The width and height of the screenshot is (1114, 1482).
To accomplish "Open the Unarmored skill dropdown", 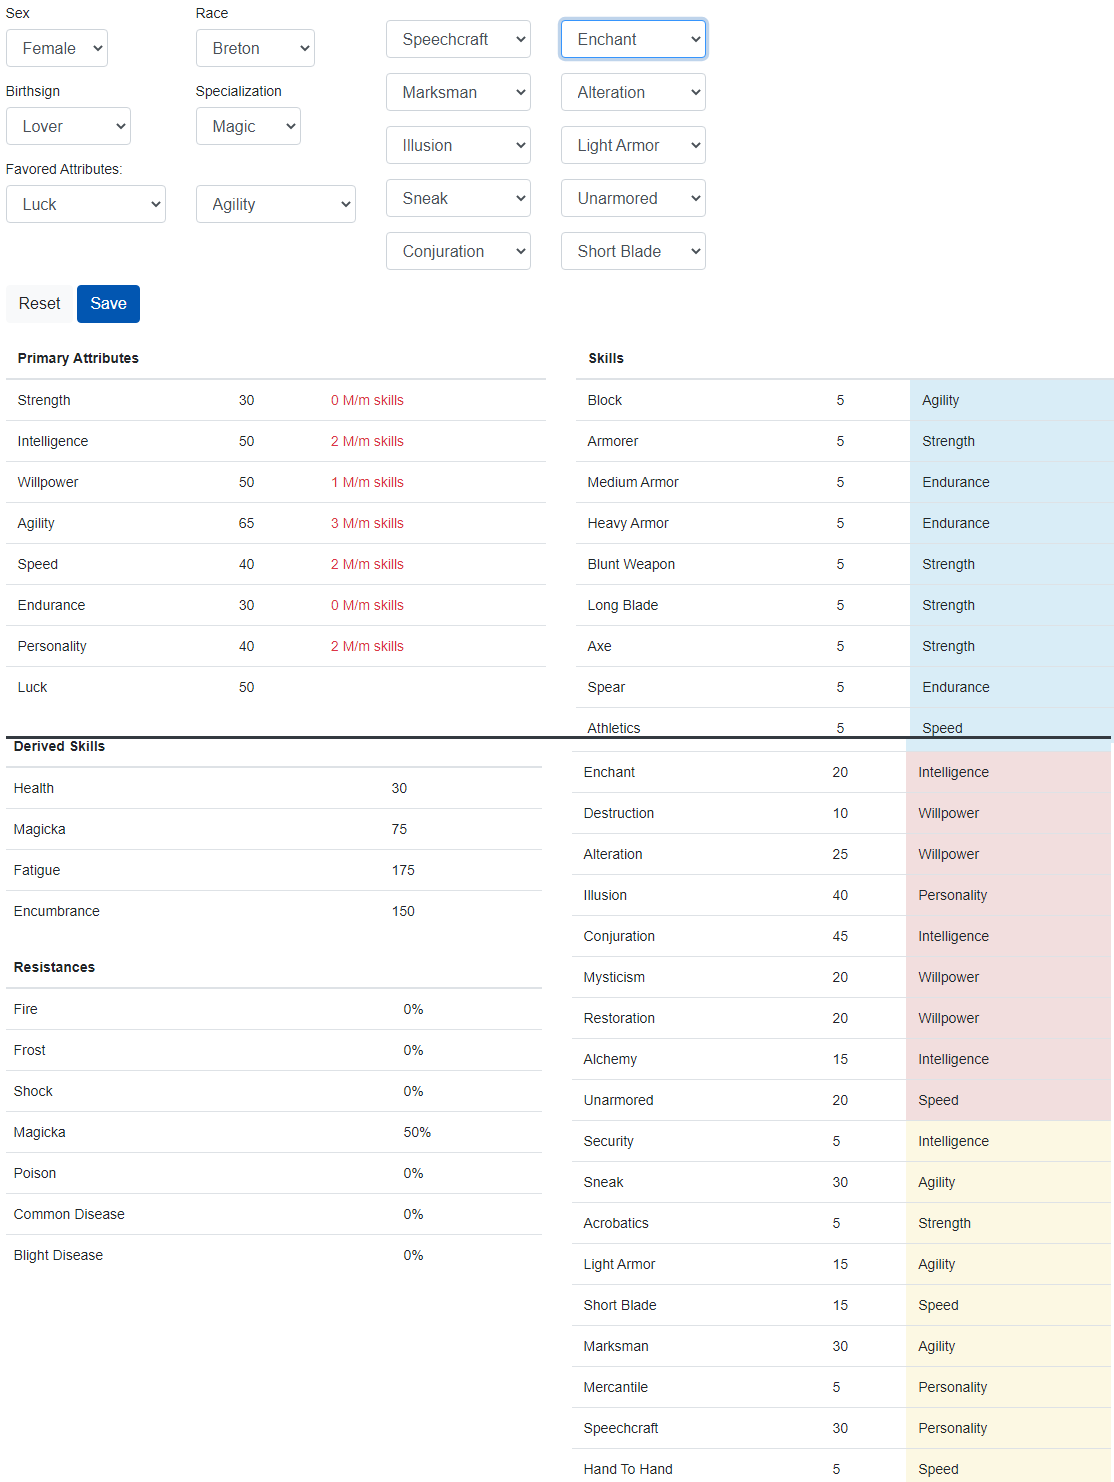I will pos(633,198).
